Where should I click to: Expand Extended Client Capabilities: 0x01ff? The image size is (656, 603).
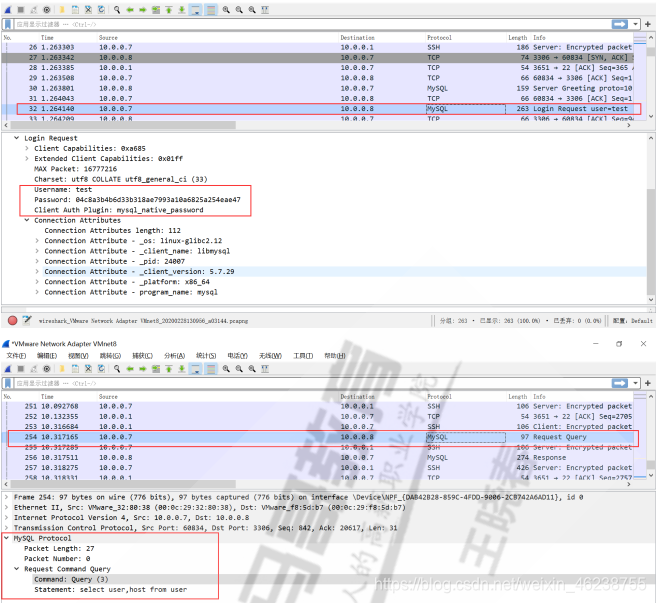27,159
